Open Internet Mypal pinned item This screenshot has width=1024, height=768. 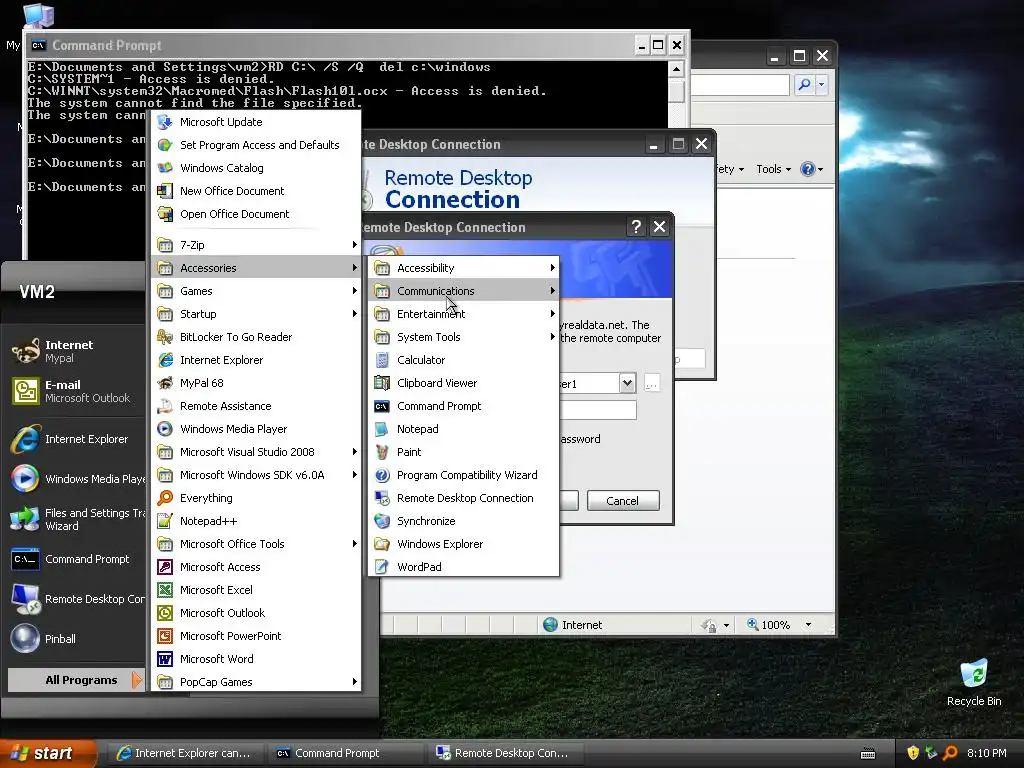tap(75, 351)
